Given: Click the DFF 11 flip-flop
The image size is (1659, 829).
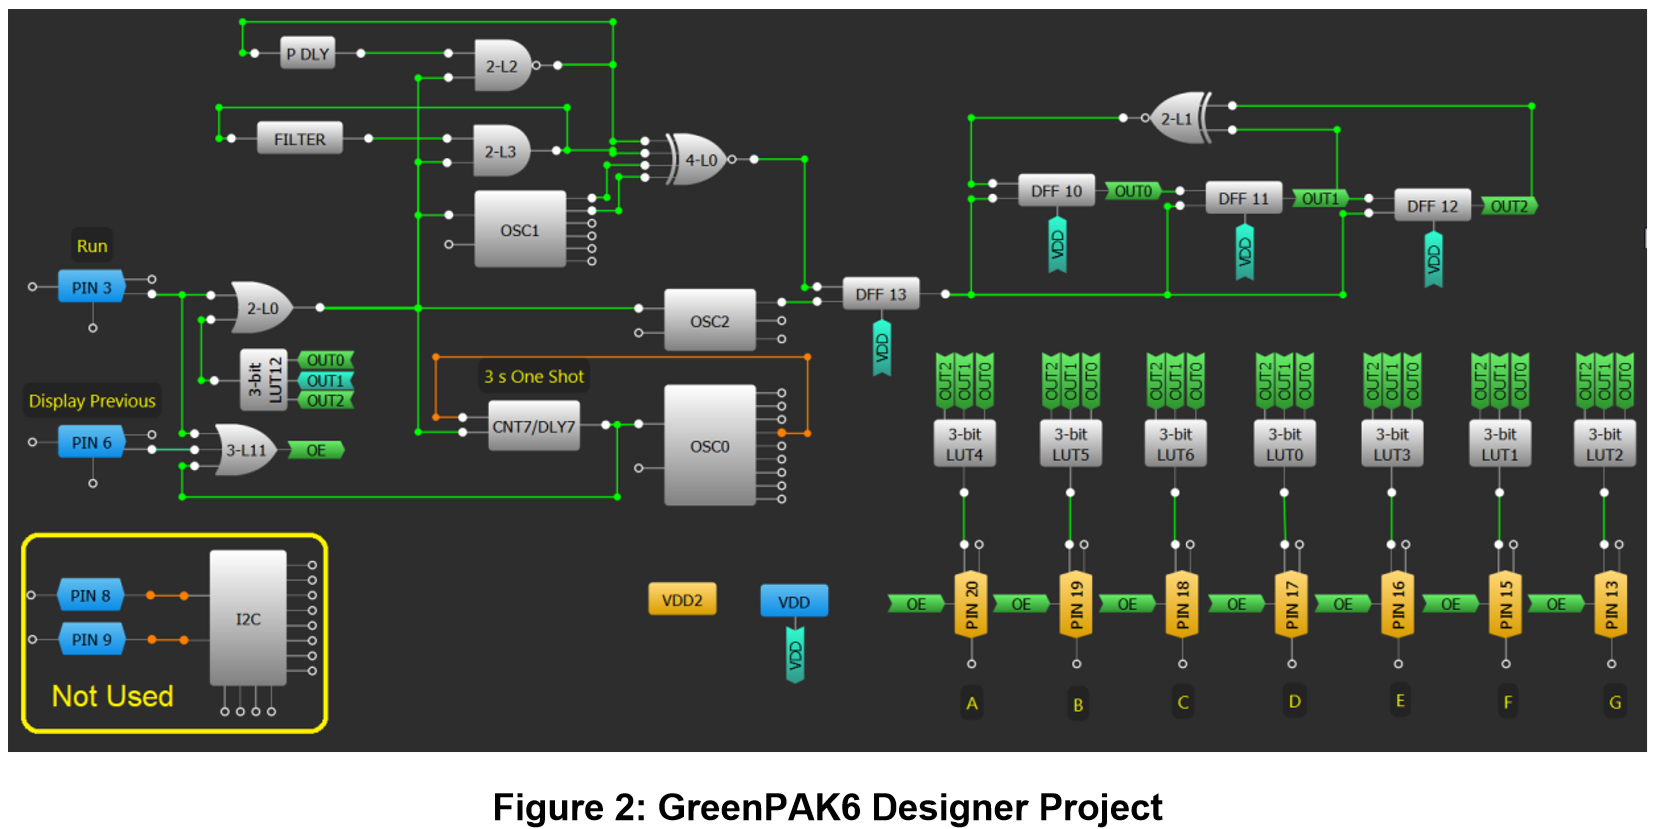Looking at the screenshot, I should tap(1243, 199).
